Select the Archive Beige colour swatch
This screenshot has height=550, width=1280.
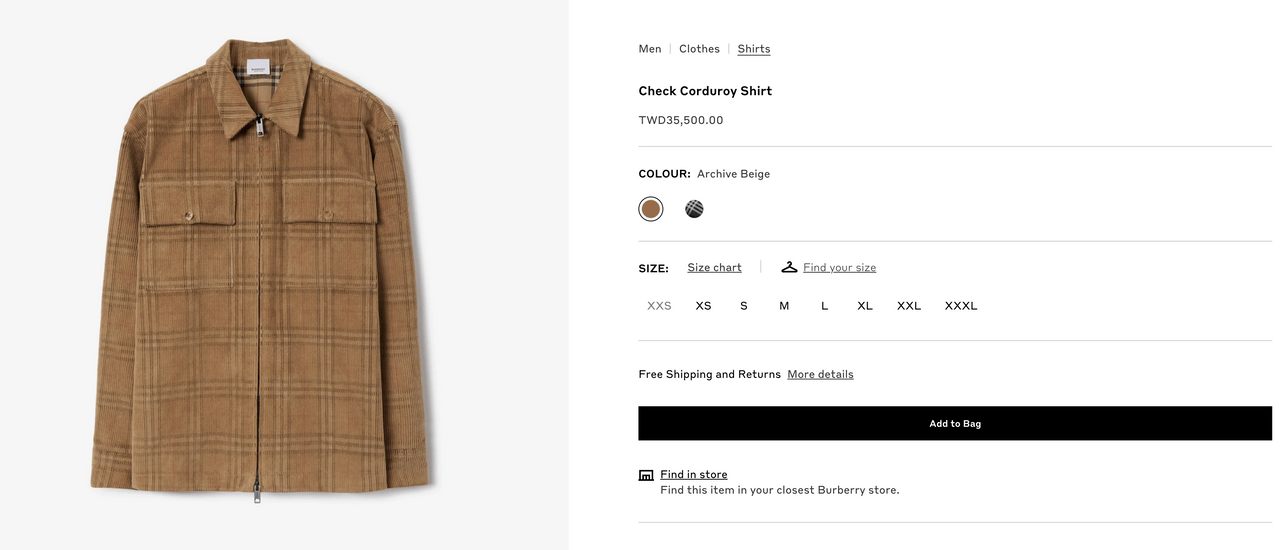pos(651,209)
